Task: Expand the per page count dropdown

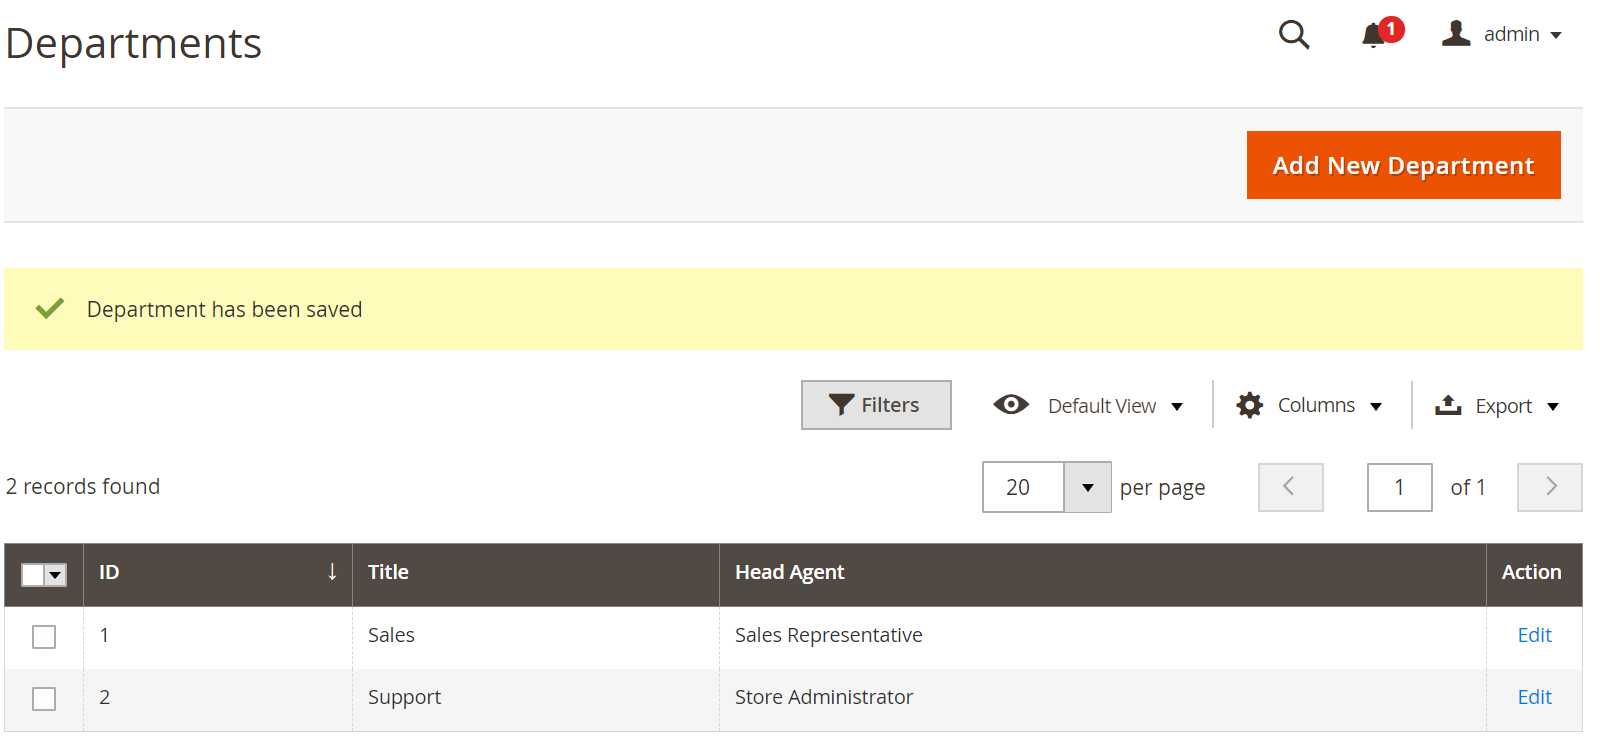Action: (x=1087, y=487)
